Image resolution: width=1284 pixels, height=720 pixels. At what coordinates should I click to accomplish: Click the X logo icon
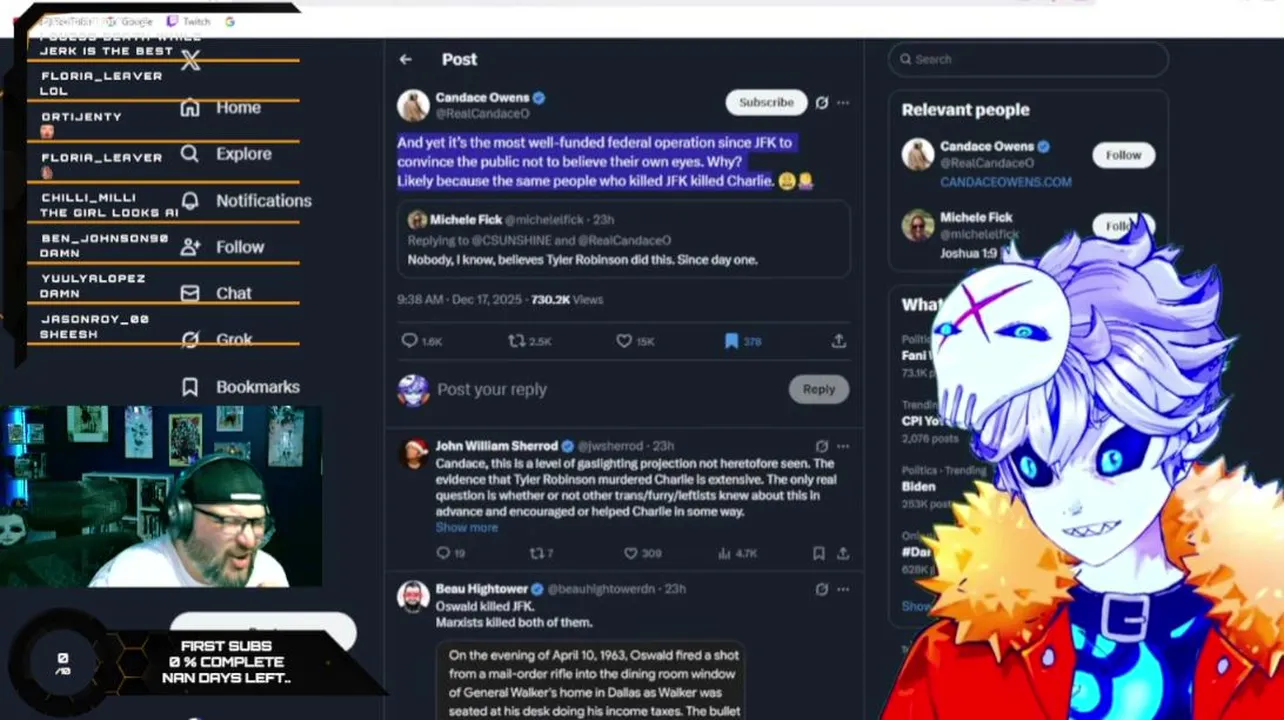tap(191, 61)
